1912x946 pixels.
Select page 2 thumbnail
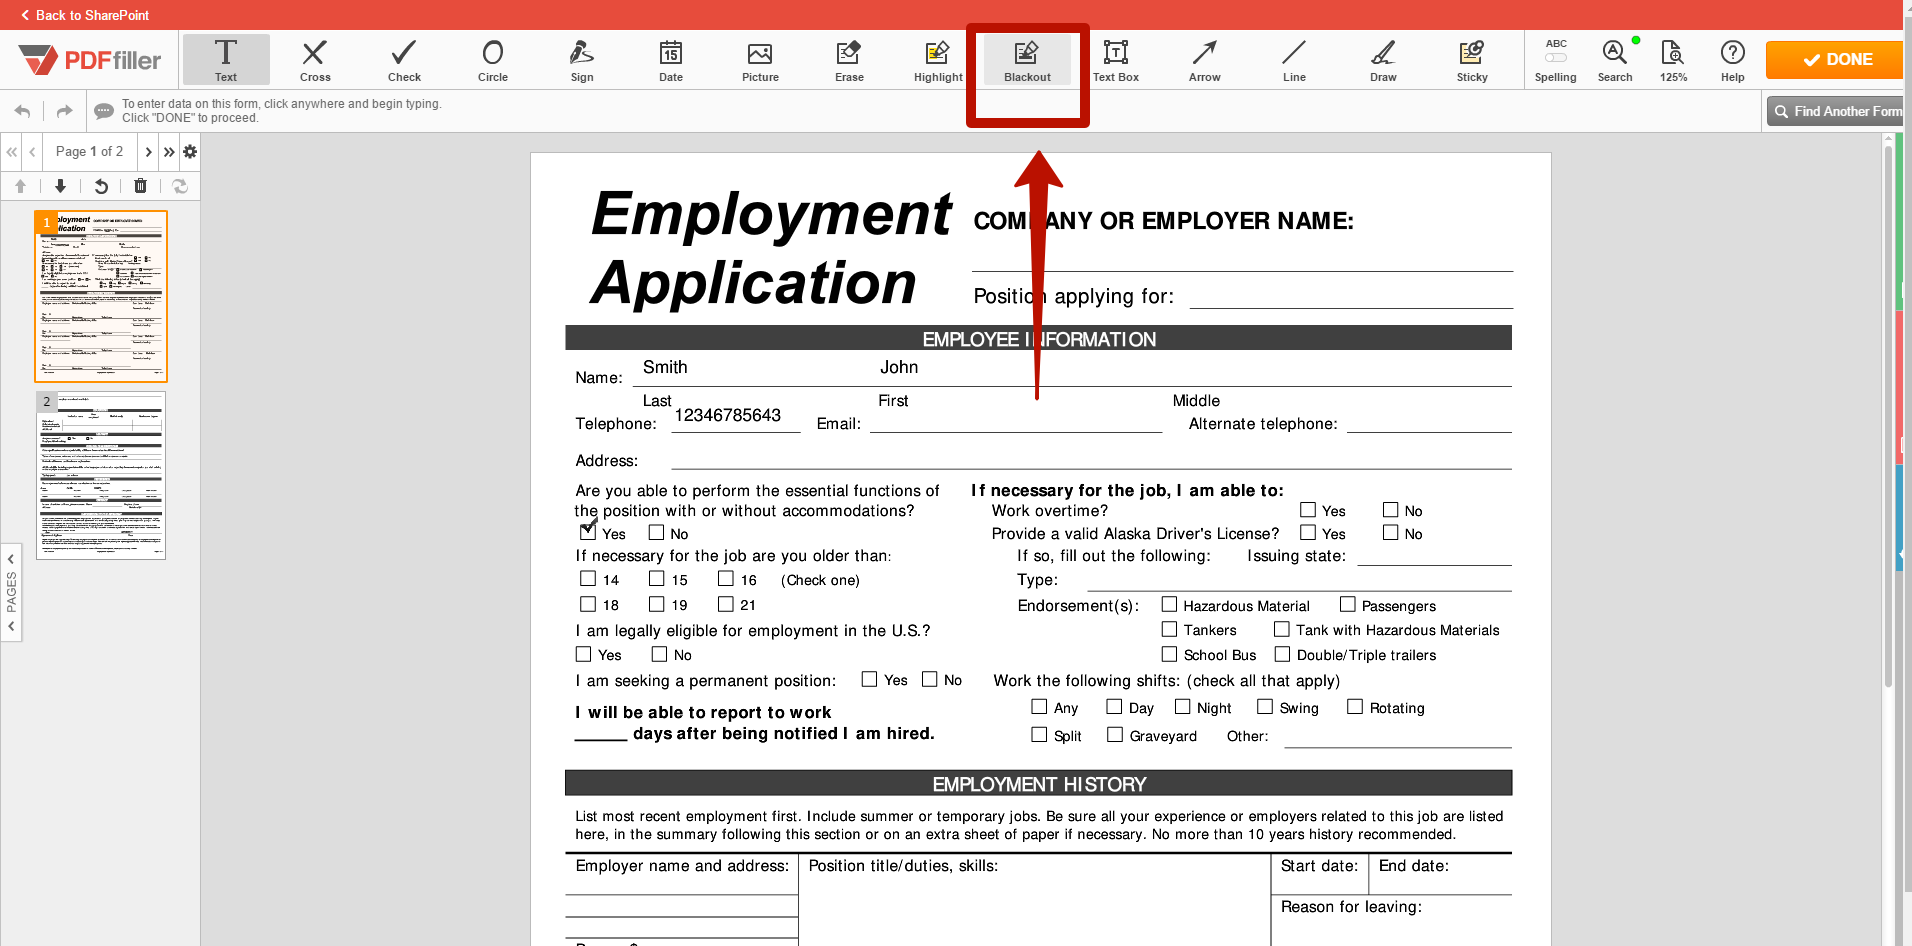tap(101, 475)
